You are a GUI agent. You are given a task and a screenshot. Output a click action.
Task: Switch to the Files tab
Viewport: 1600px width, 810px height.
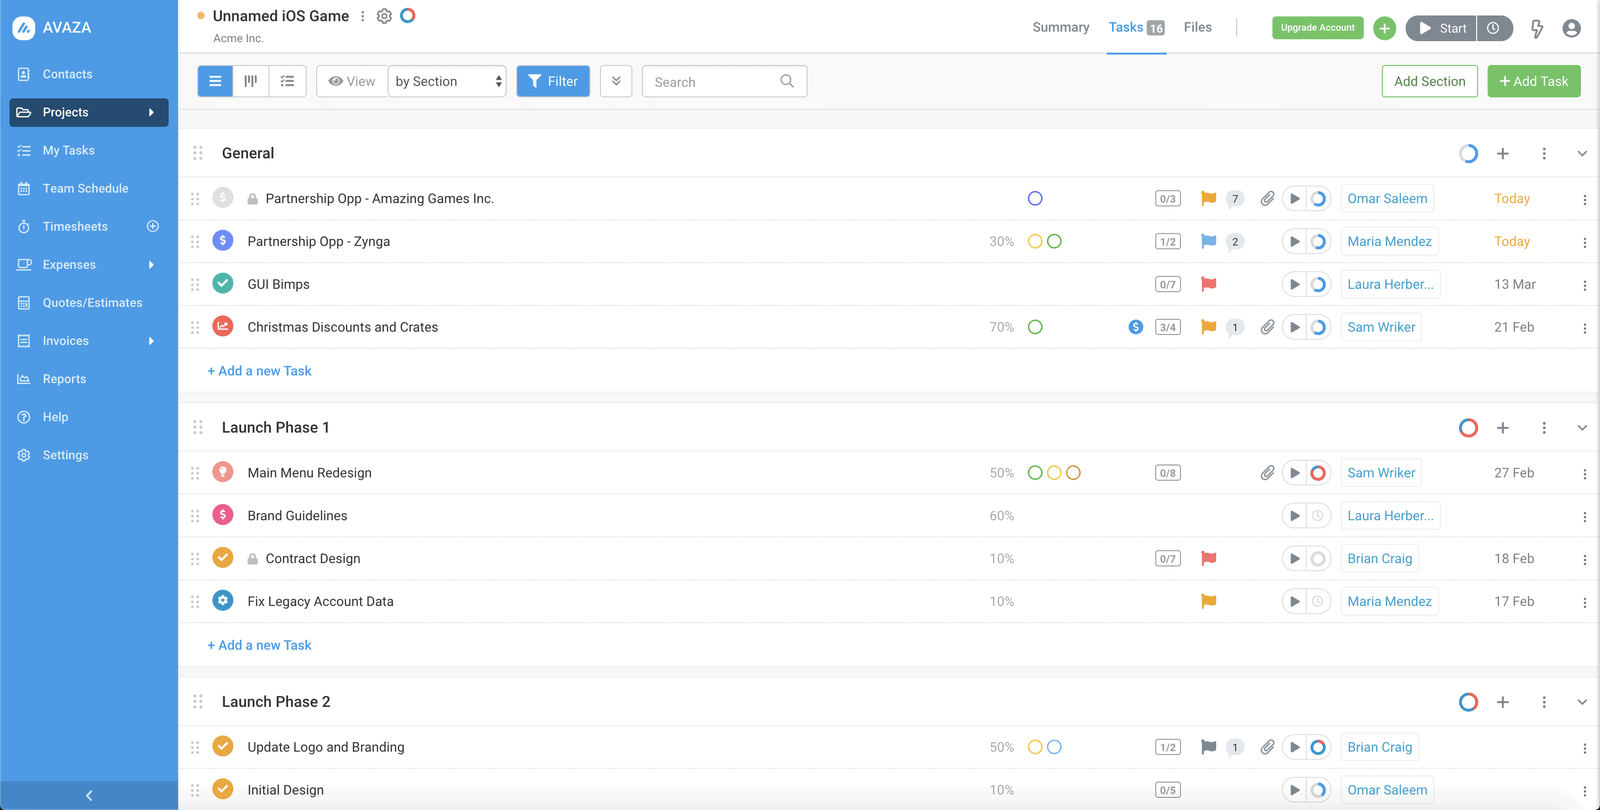[1197, 27]
